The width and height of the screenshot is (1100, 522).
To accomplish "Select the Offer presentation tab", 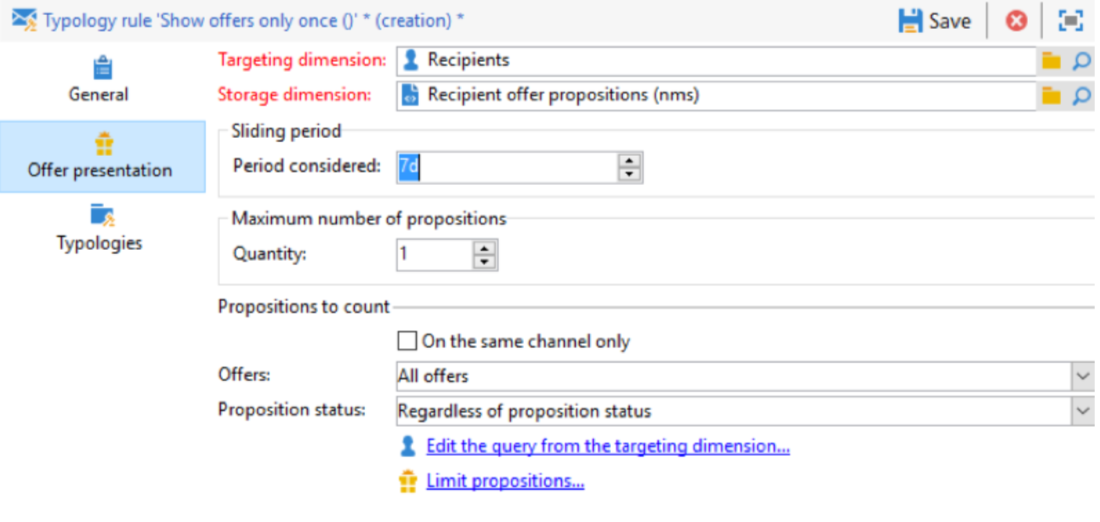I will point(102,156).
